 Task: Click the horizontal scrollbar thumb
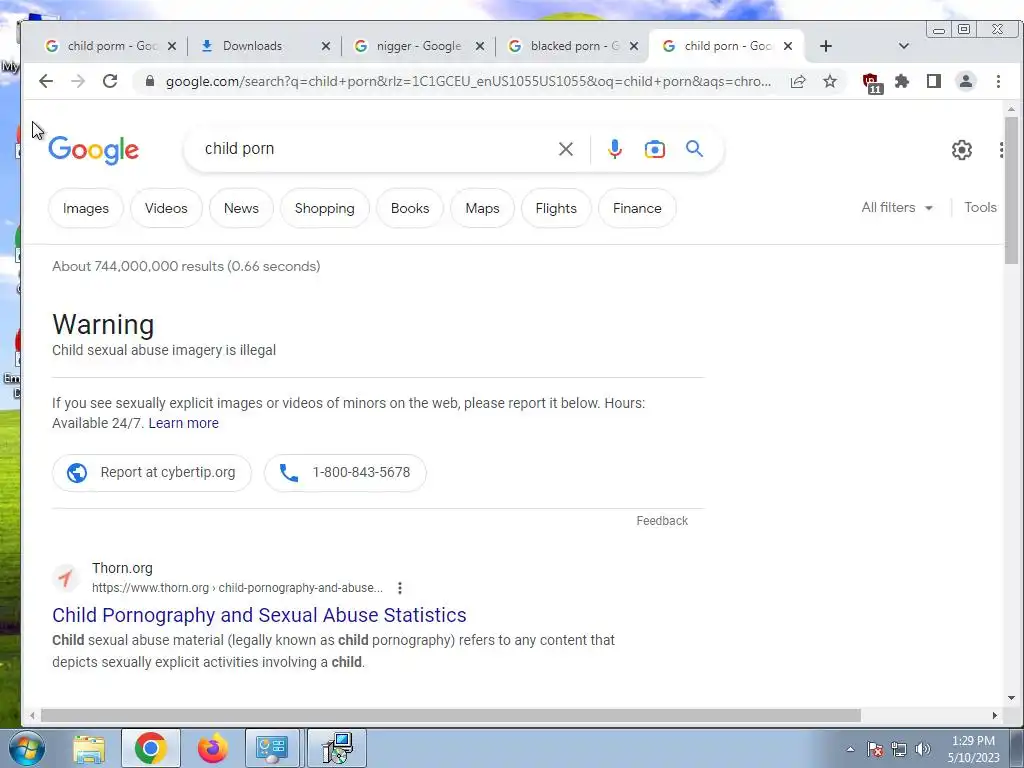[451, 716]
